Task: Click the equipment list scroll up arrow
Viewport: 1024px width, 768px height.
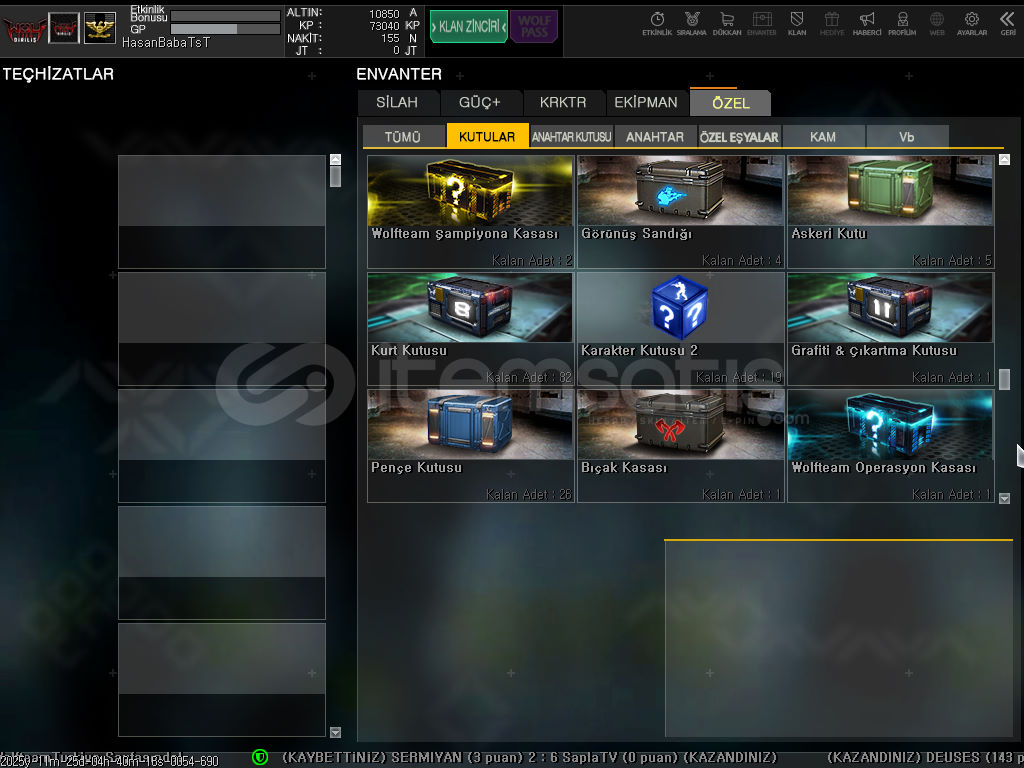Action: pos(335,159)
